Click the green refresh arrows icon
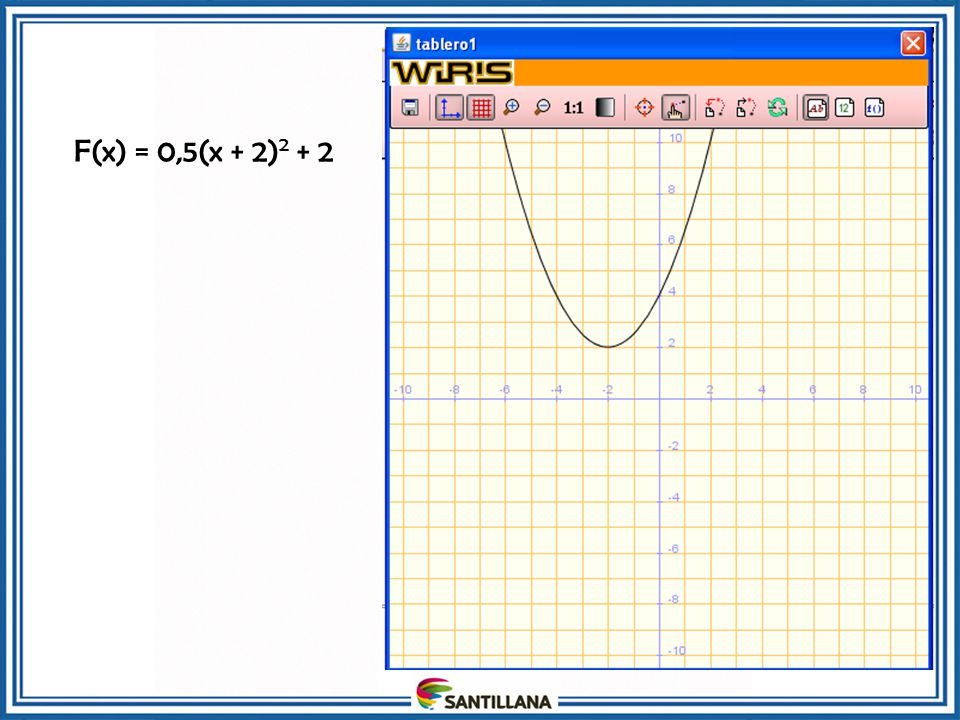Viewport: 960px width, 720px height. pyautogui.click(x=778, y=108)
